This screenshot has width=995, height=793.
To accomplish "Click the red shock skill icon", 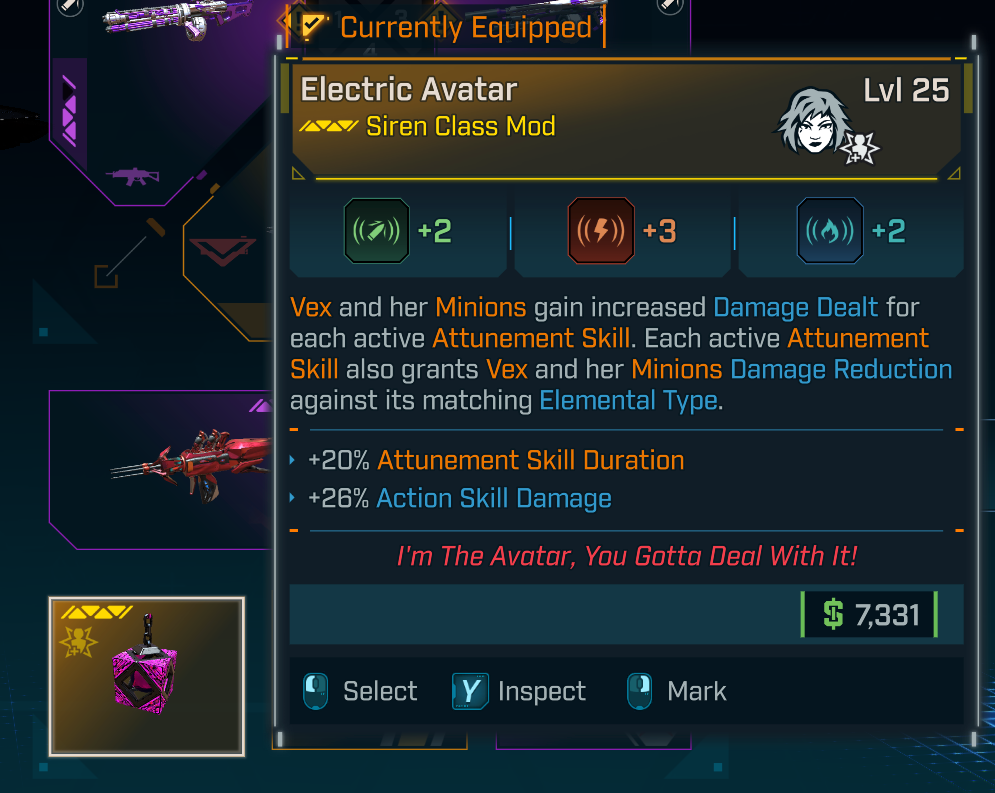I will (x=600, y=230).
